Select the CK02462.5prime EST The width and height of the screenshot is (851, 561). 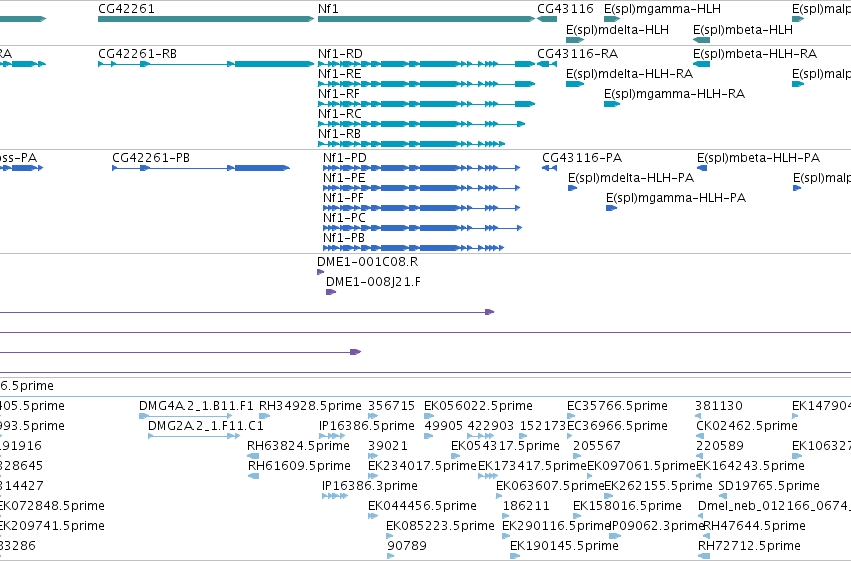click(x=700, y=436)
